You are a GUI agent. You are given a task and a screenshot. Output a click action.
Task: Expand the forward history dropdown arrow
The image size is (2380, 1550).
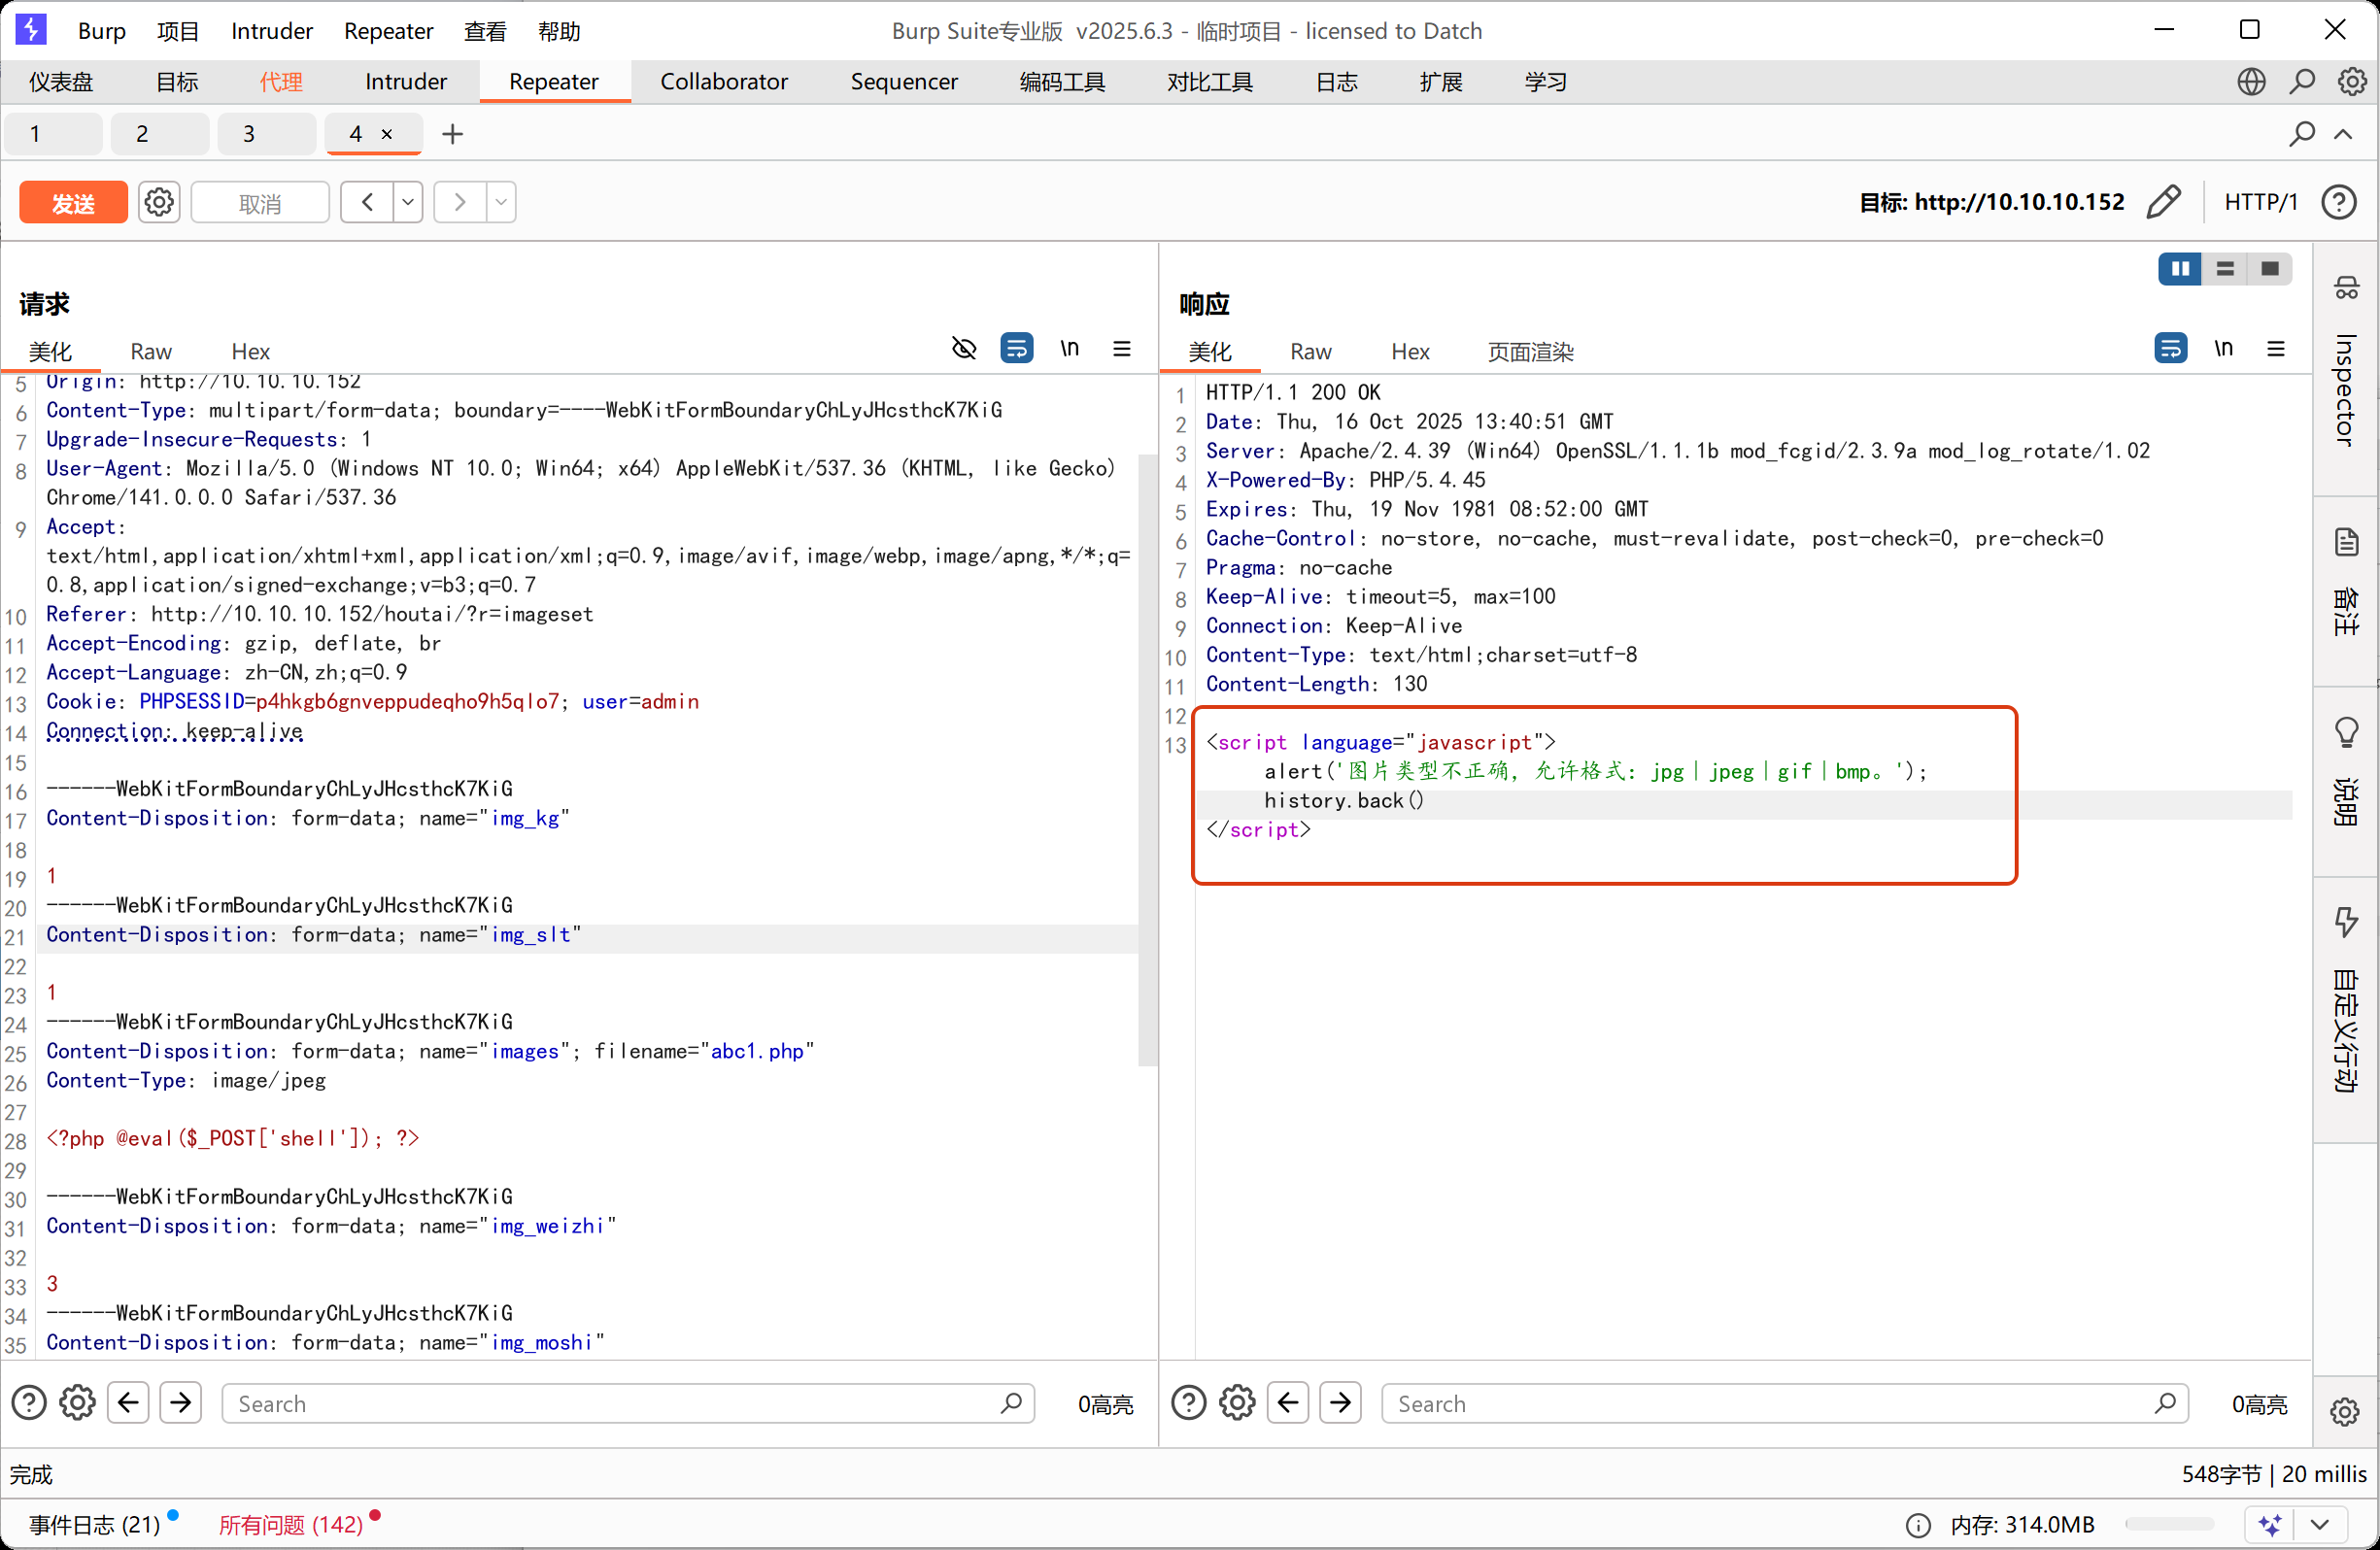pyautogui.click(x=501, y=203)
